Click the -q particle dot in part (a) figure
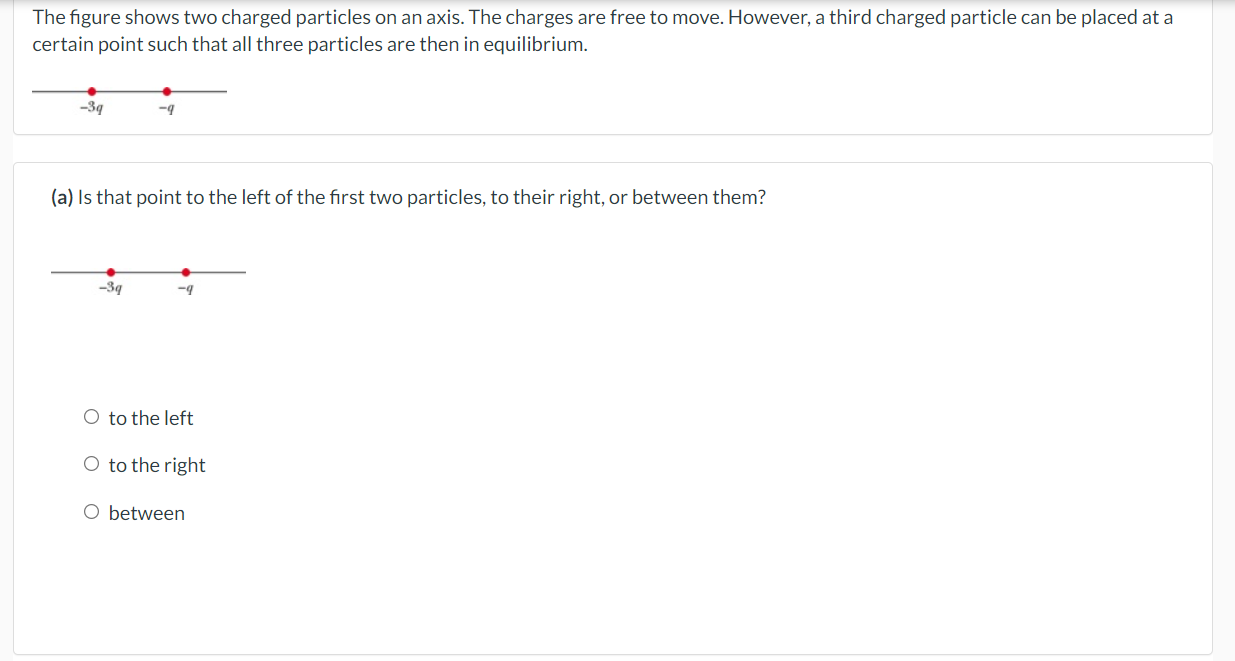Viewport: 1235px width, 661px height. point(185,270)
